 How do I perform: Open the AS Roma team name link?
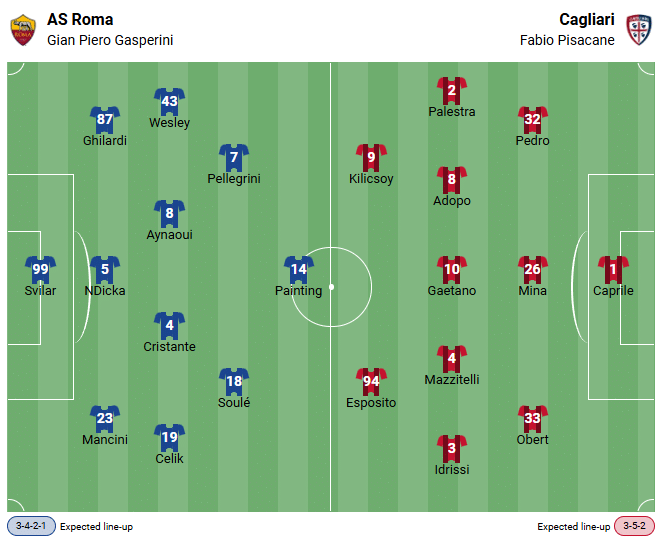(80, 19)
